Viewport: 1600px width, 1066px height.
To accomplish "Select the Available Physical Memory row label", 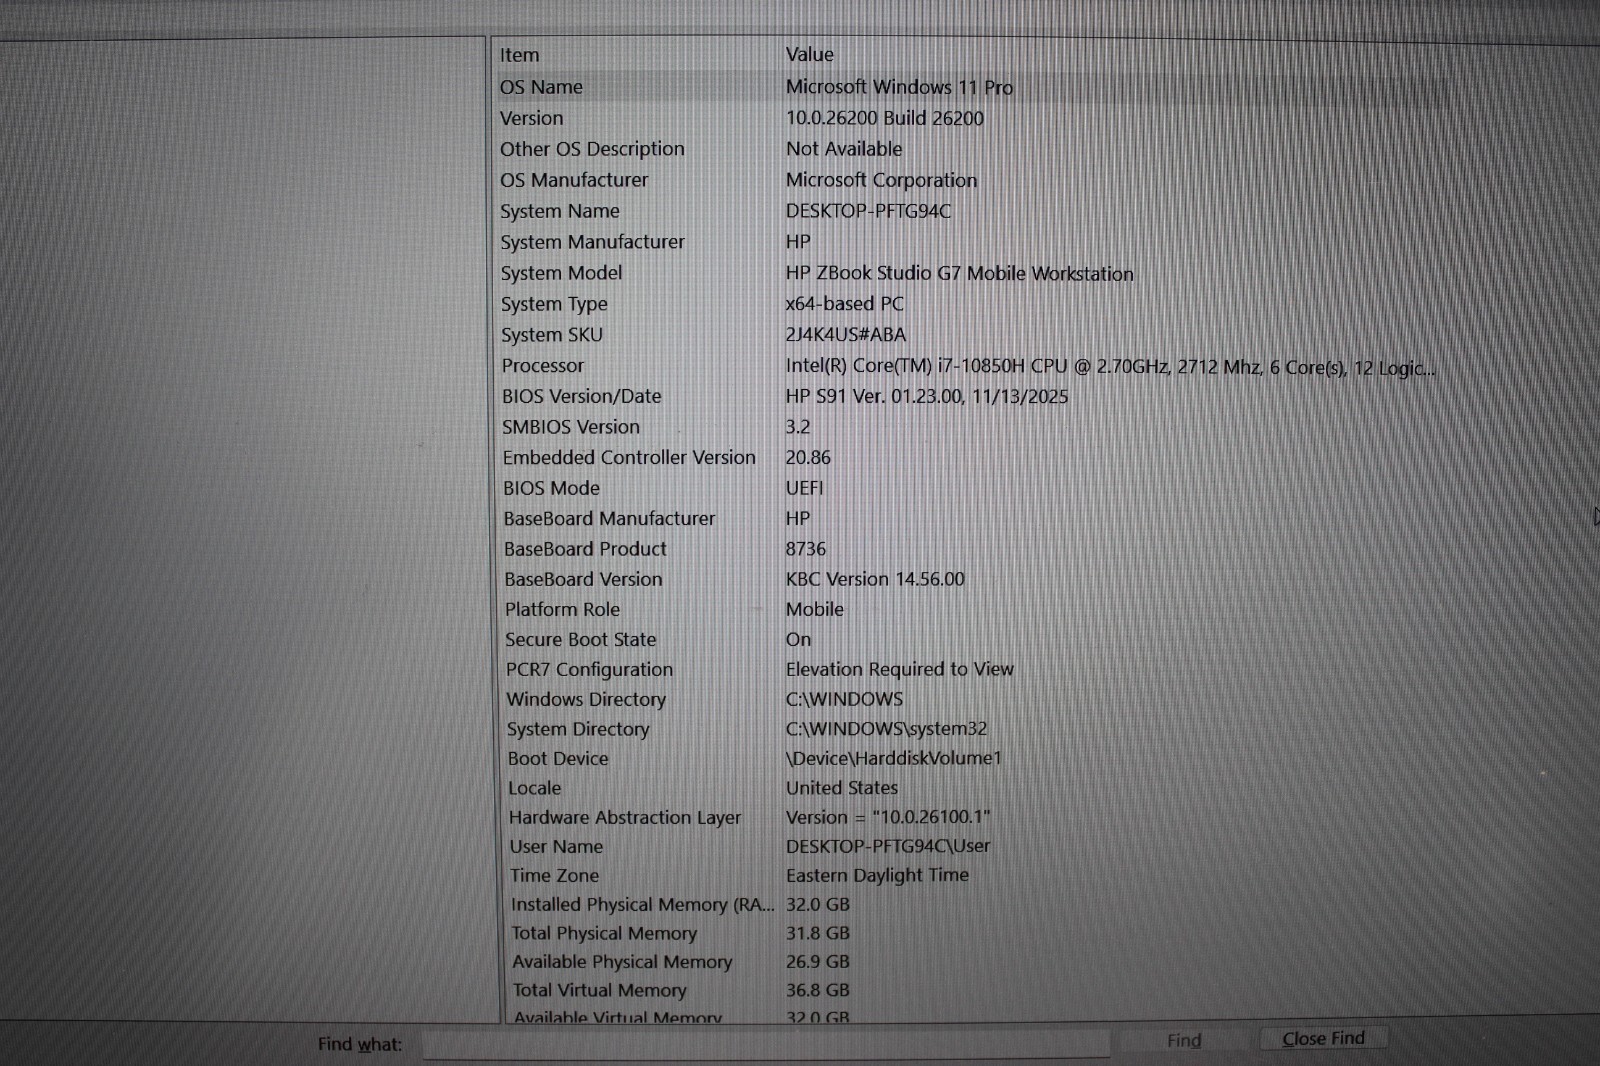I will tap(622, 962).
